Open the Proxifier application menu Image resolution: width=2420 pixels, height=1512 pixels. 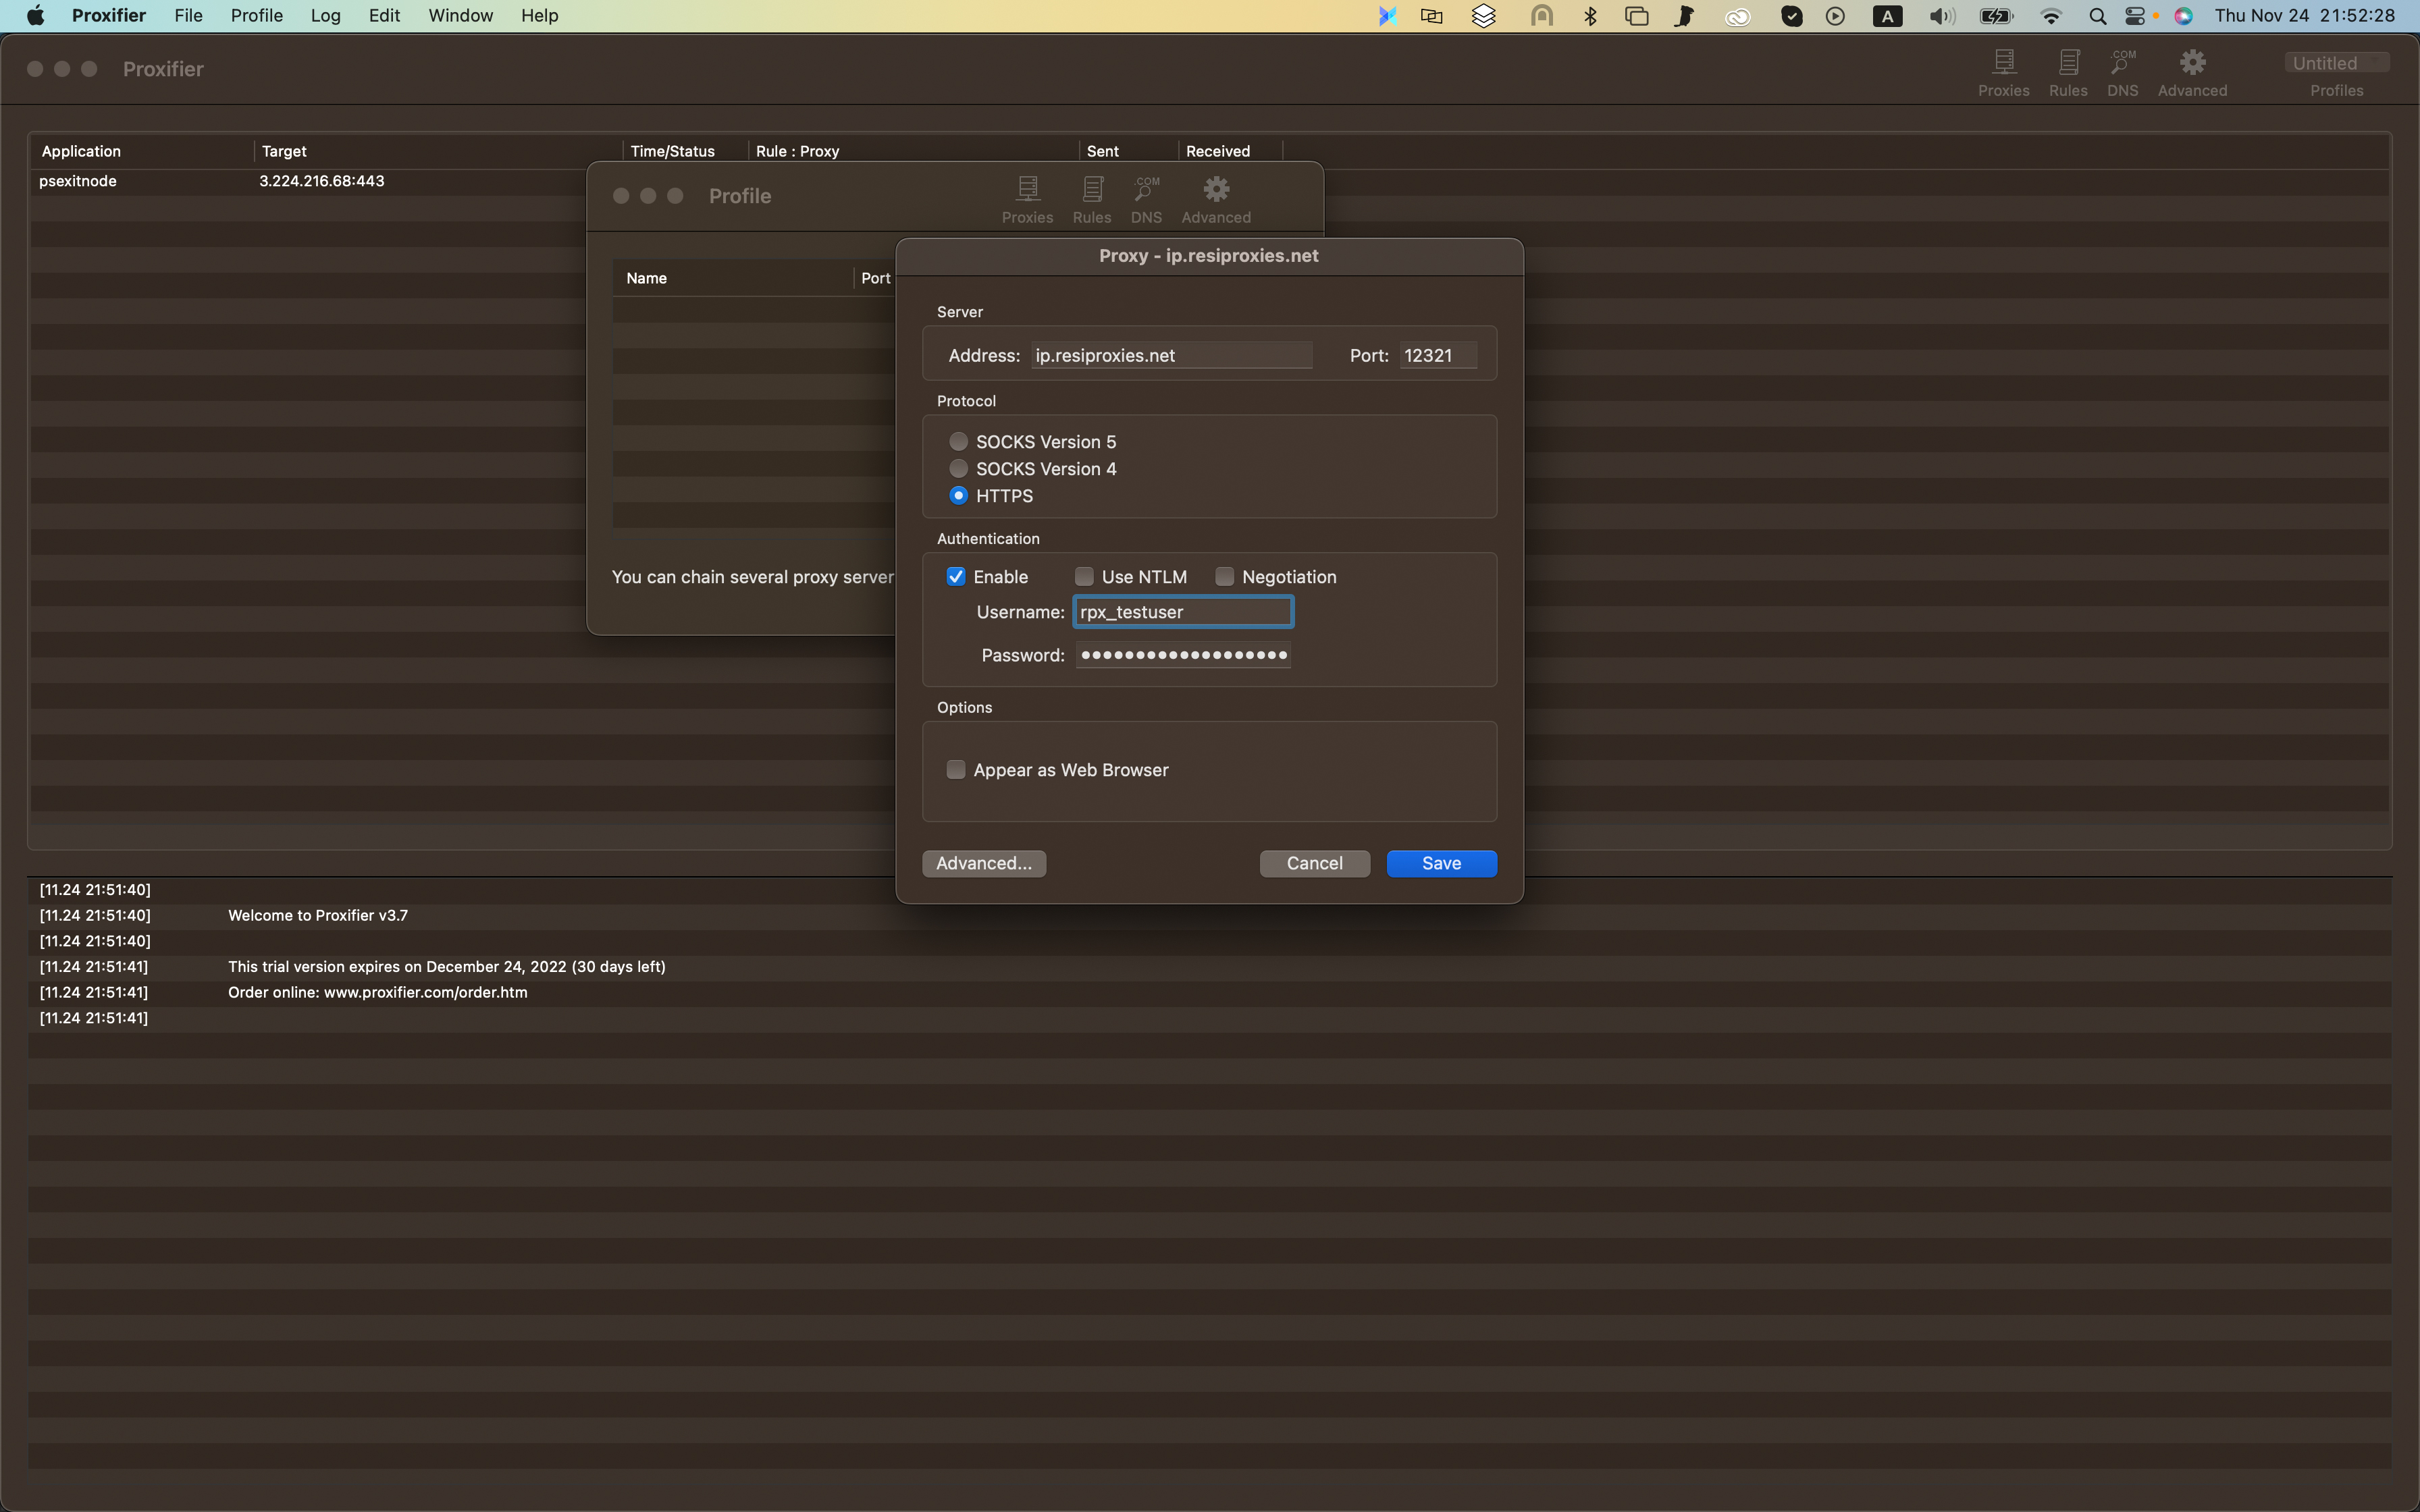[109, 15]
